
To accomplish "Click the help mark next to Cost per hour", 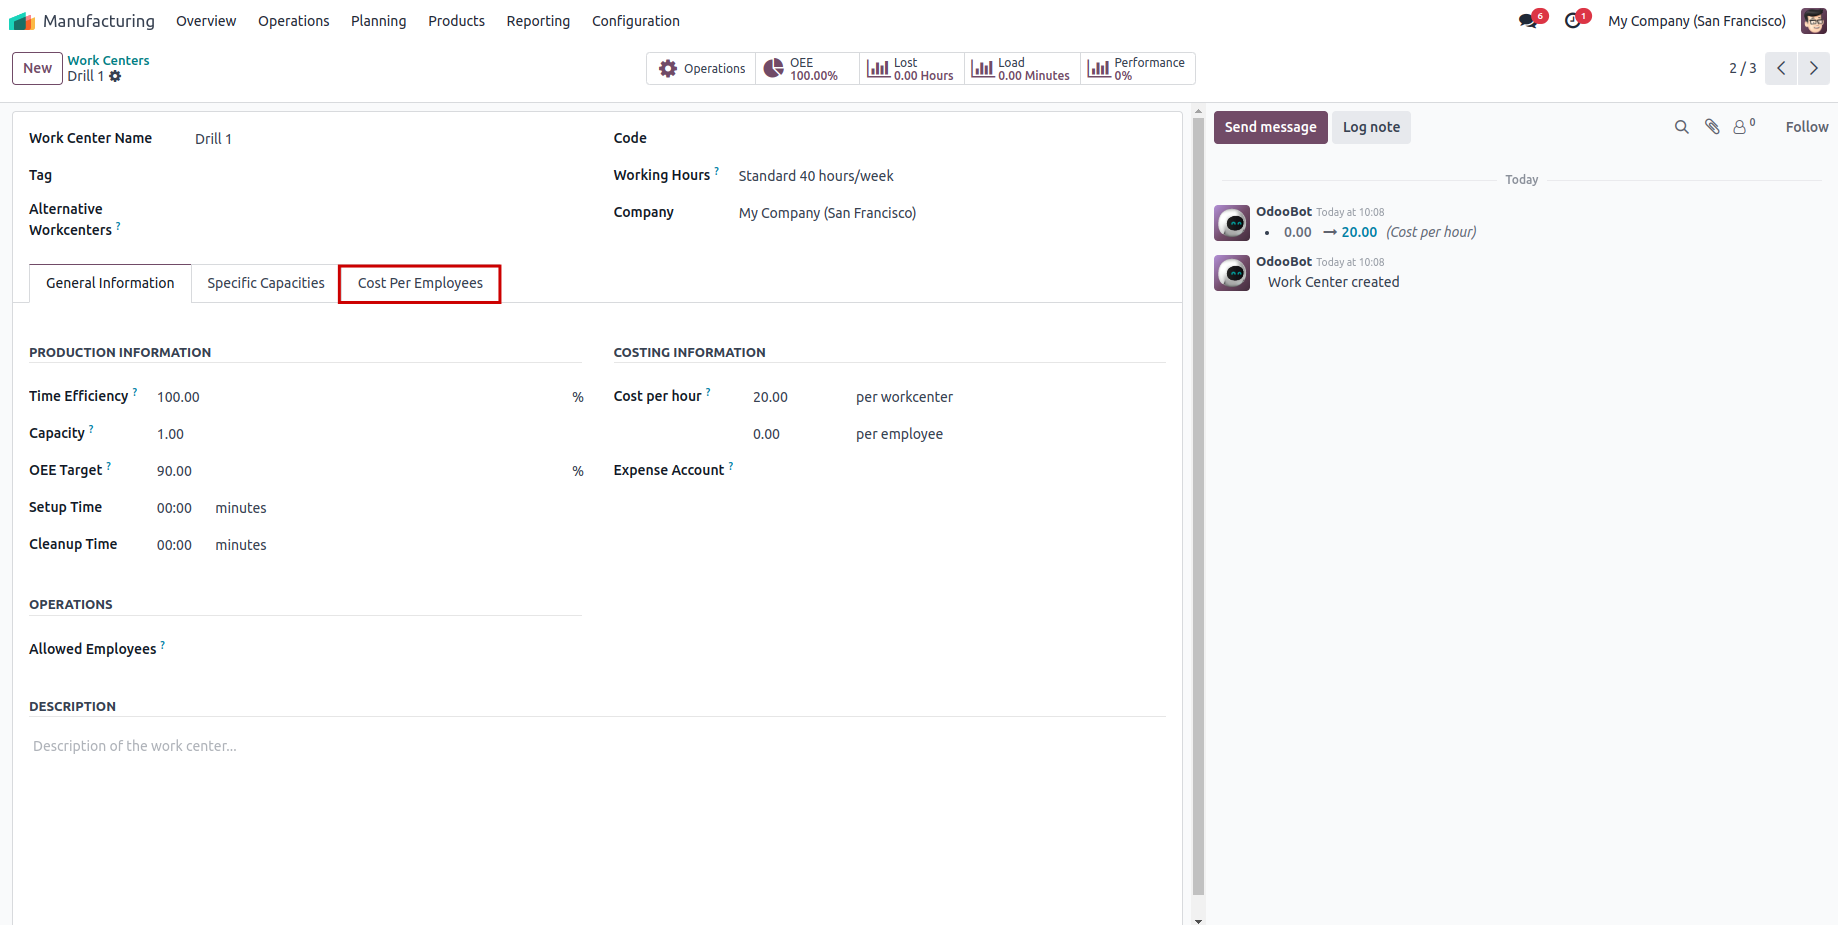I will point(708,392).
